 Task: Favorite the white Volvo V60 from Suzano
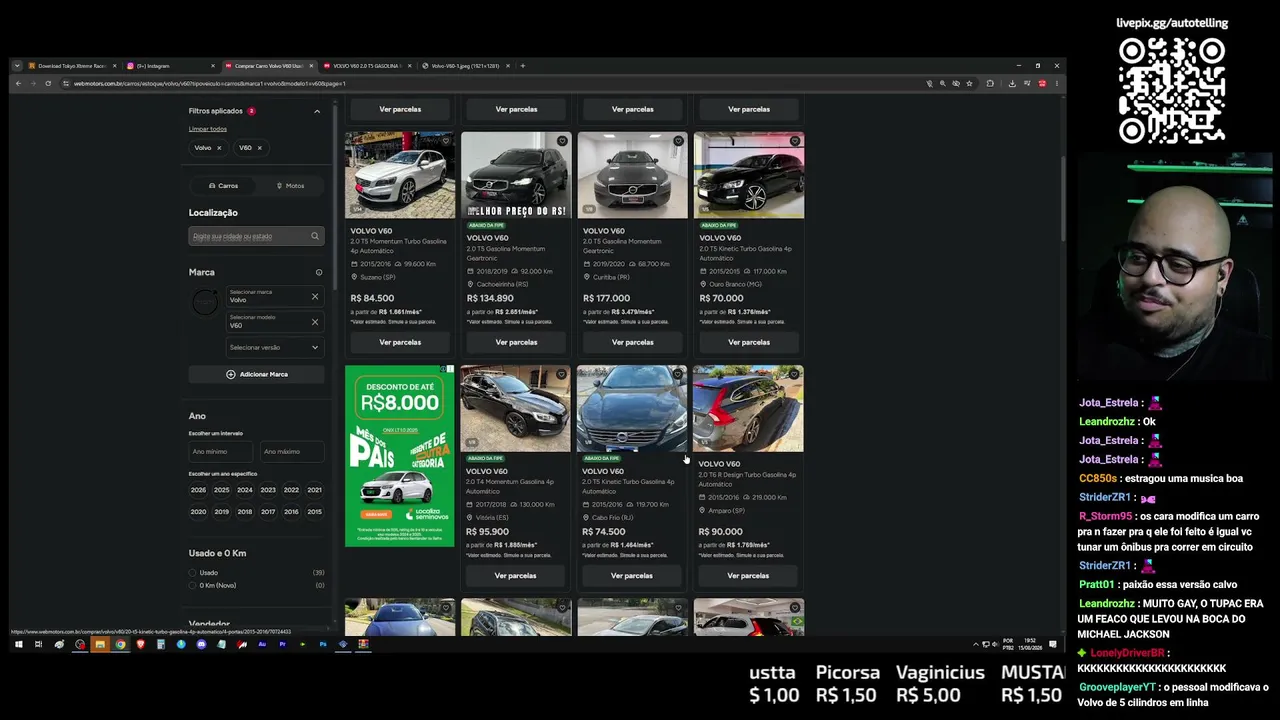[446, 141]
